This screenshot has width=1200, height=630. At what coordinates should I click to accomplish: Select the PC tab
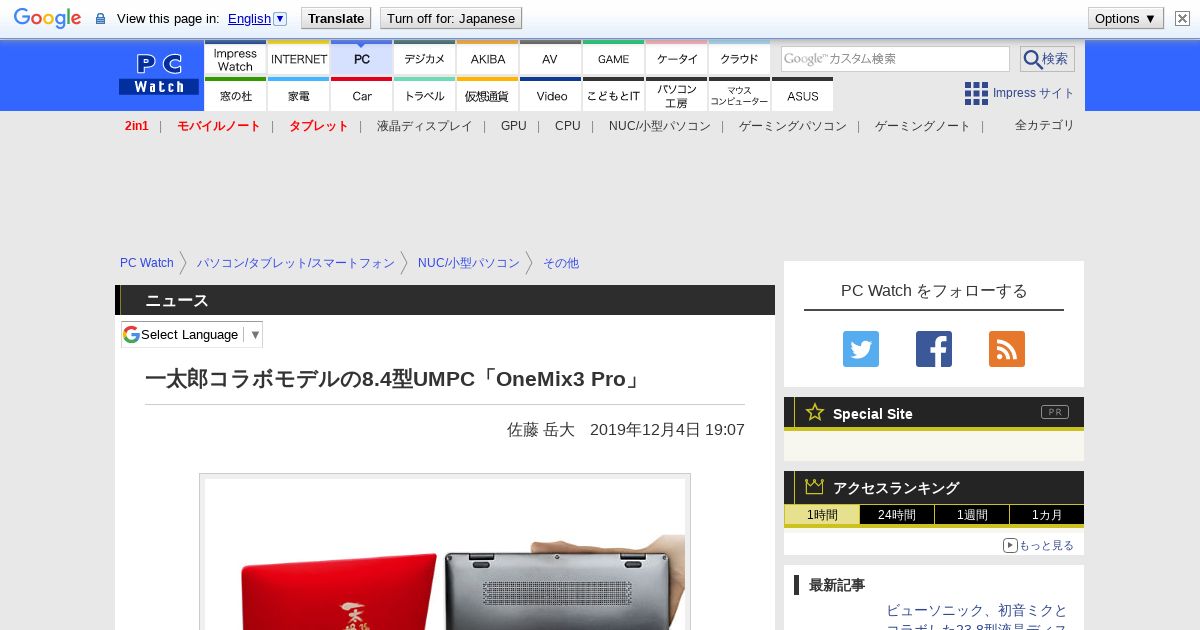362,58
